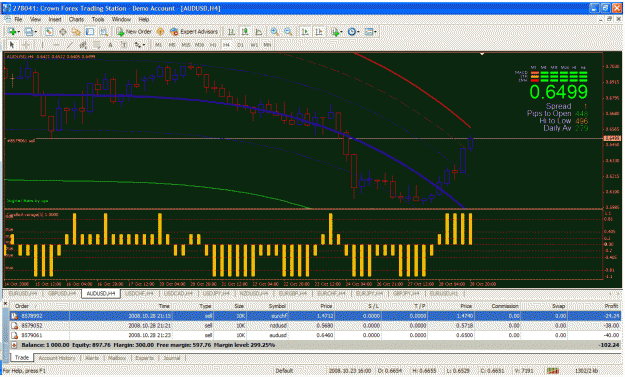Switch to bar chart display
625x377 pixels.
(x=231, y=32)
